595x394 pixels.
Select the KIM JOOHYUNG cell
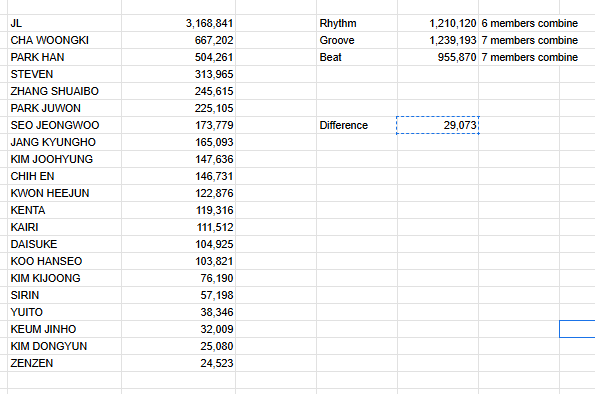(65, 159)
